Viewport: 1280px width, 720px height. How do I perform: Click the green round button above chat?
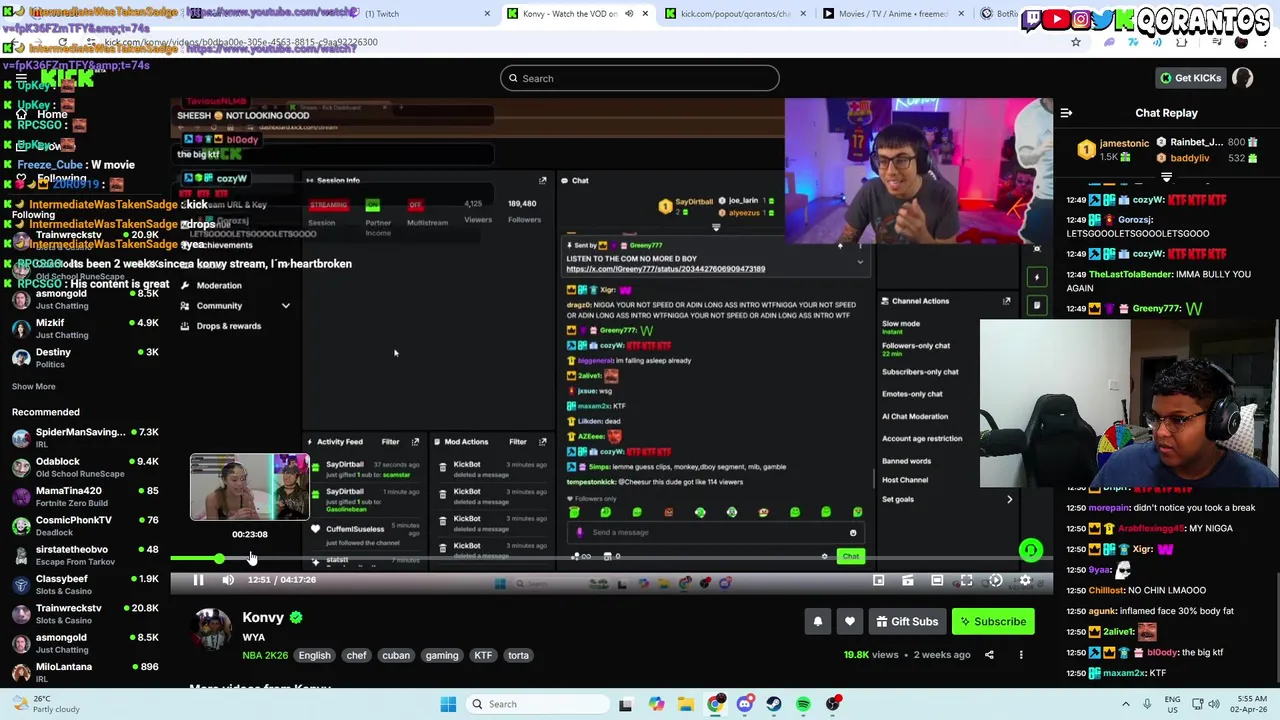pos(1030,550)
